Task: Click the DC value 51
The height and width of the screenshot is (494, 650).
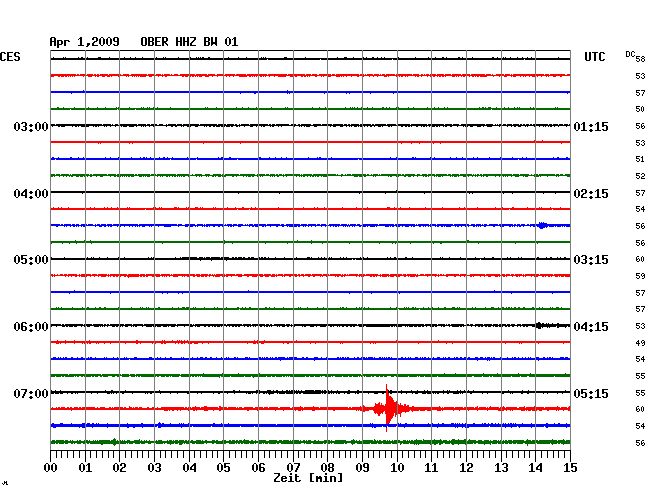Action: tap(640, 159)
